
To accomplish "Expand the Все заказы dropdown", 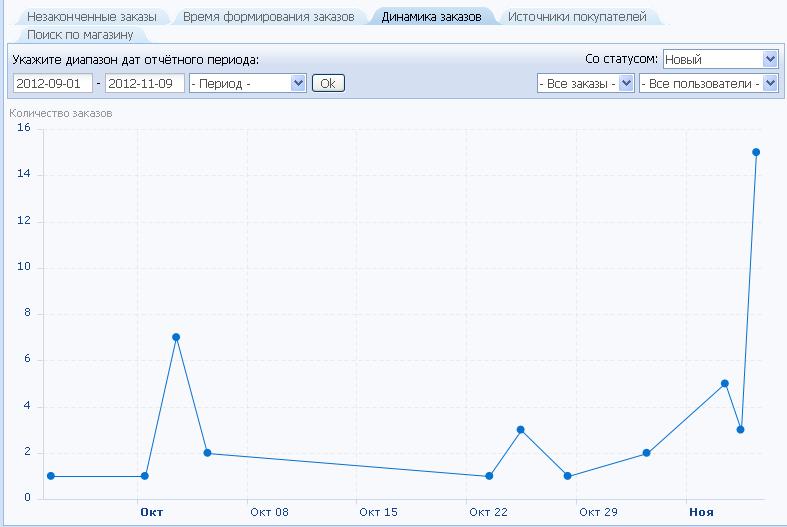I will pos(585,83).
